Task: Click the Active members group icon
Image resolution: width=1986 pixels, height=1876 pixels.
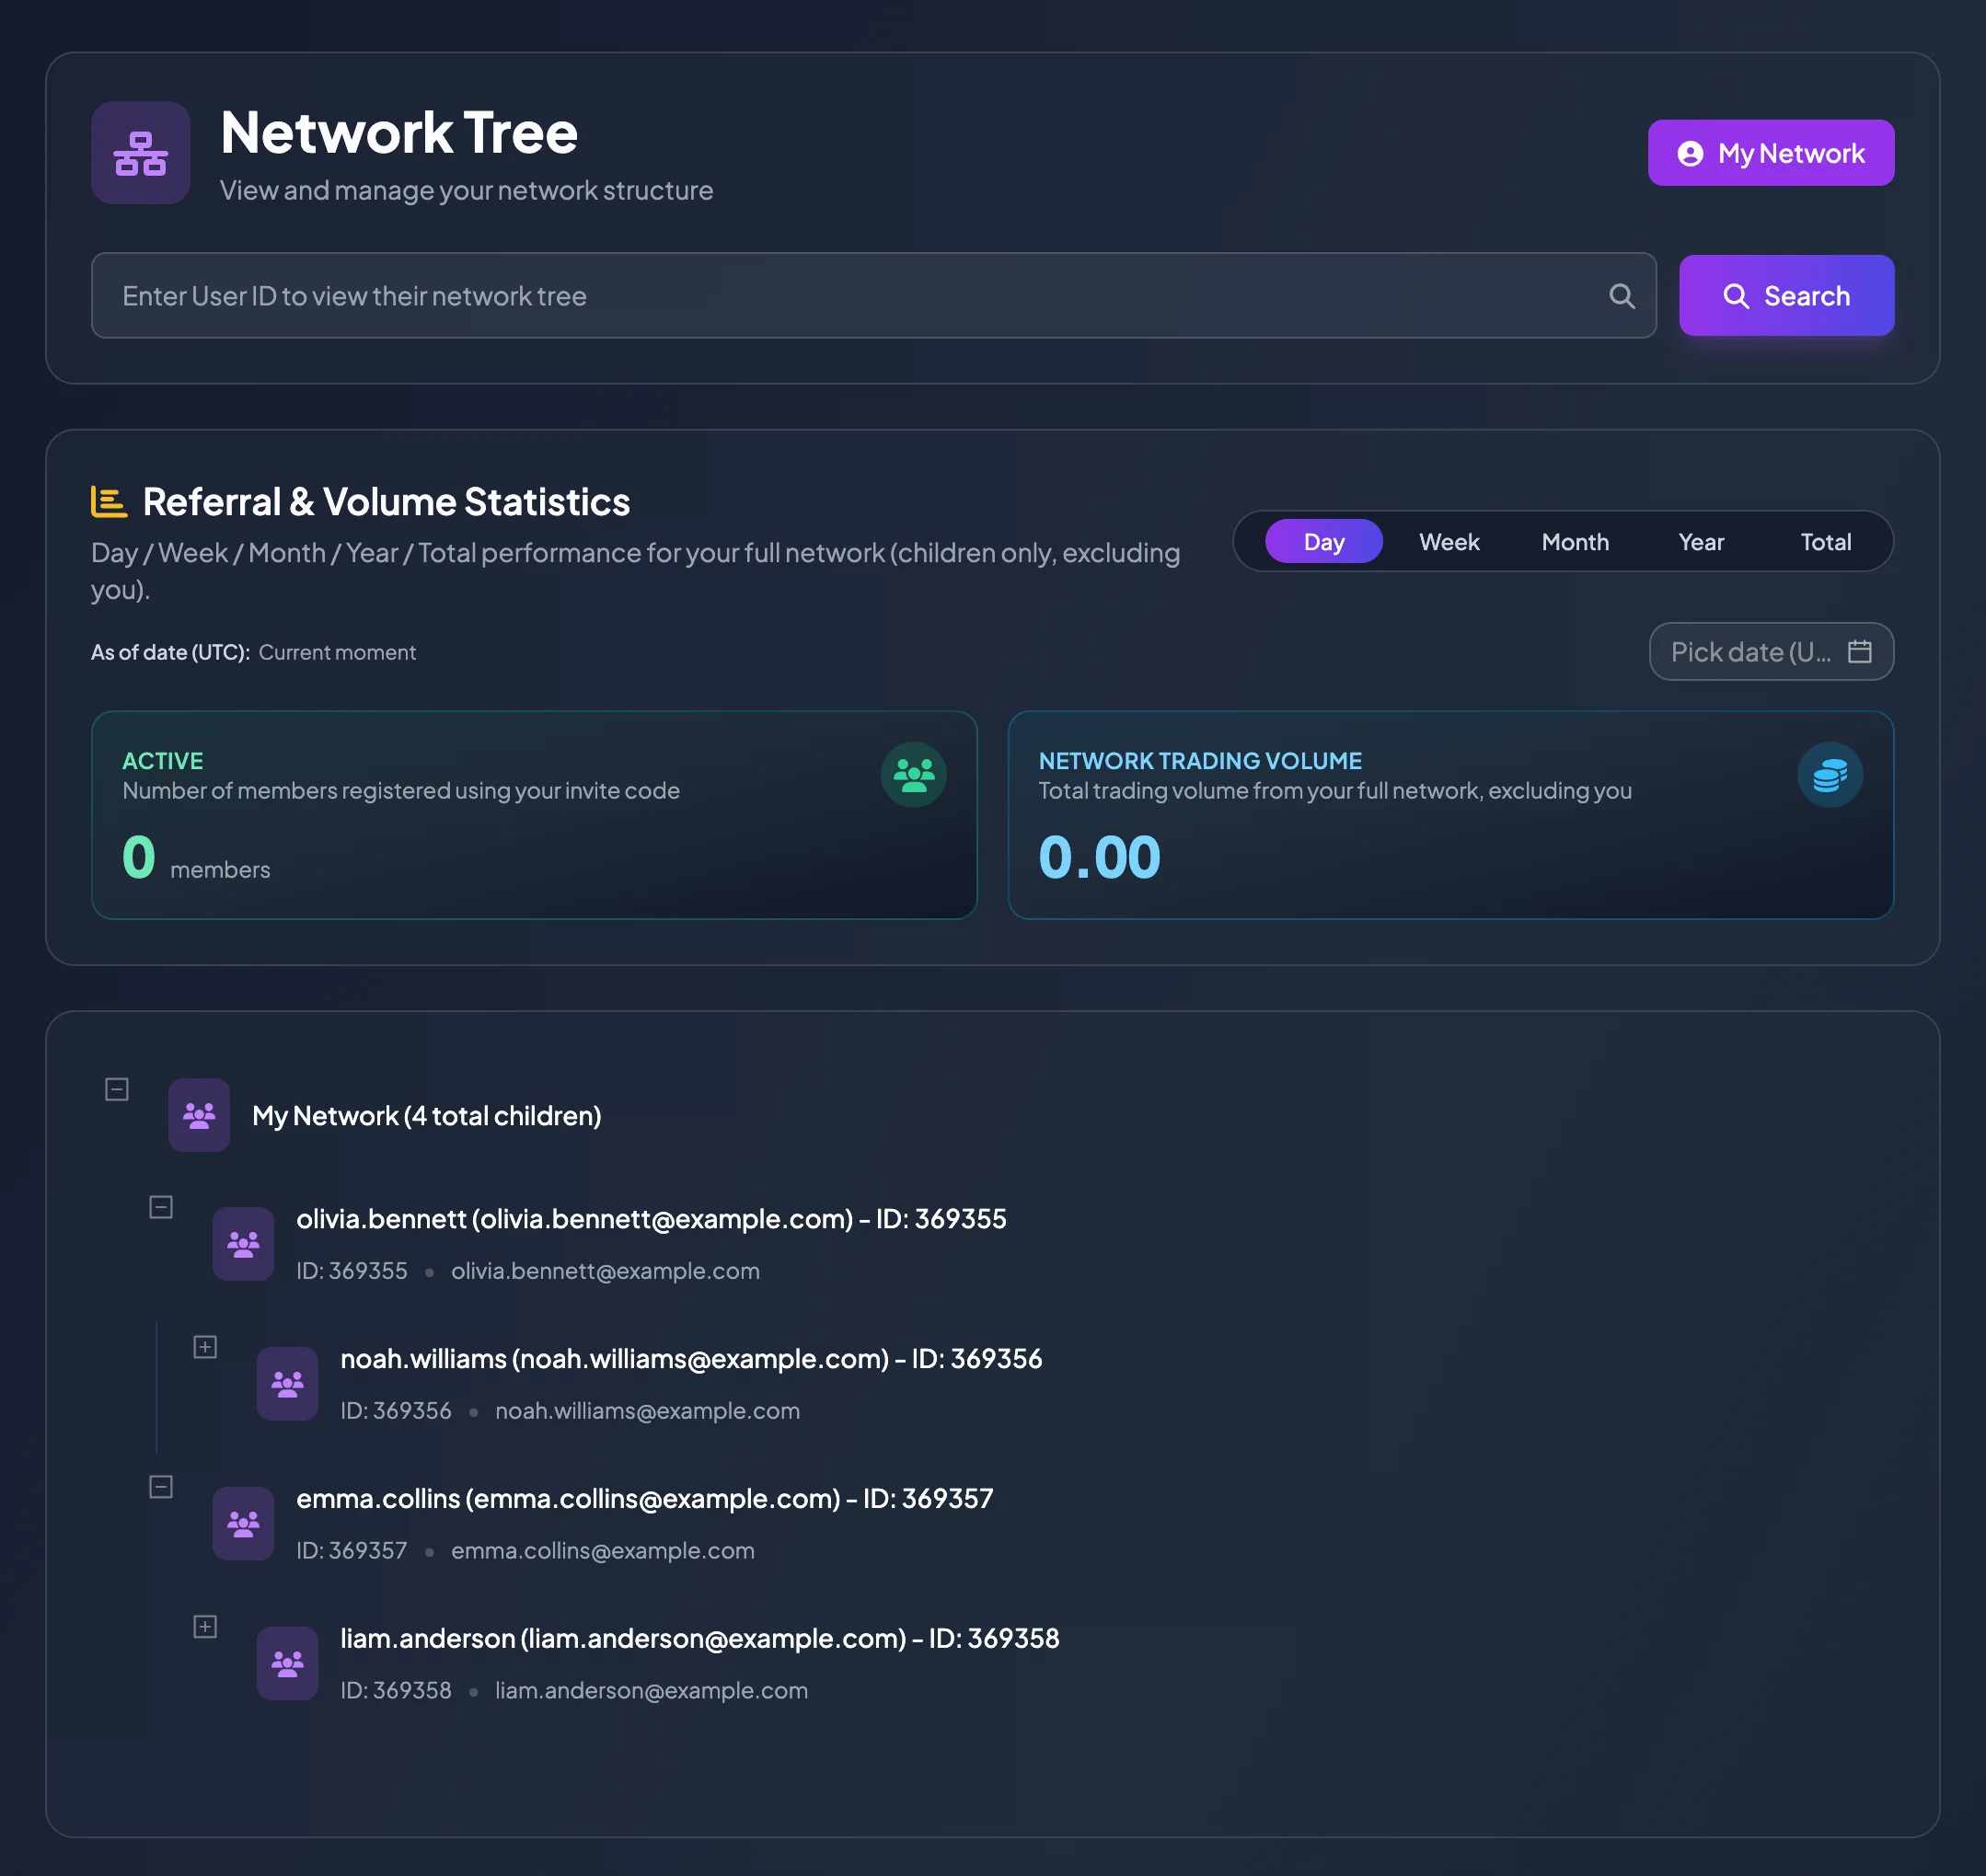Action: pos(913,775)
